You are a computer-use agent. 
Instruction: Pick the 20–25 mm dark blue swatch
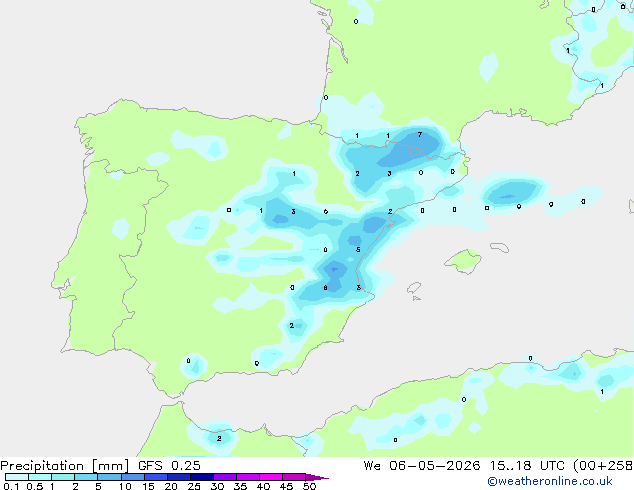(178, 477)
